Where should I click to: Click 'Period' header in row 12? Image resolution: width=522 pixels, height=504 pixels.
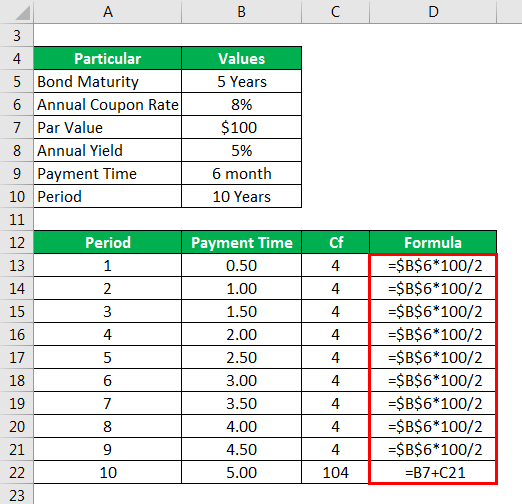pyautogui.click(x=107, y=242)
